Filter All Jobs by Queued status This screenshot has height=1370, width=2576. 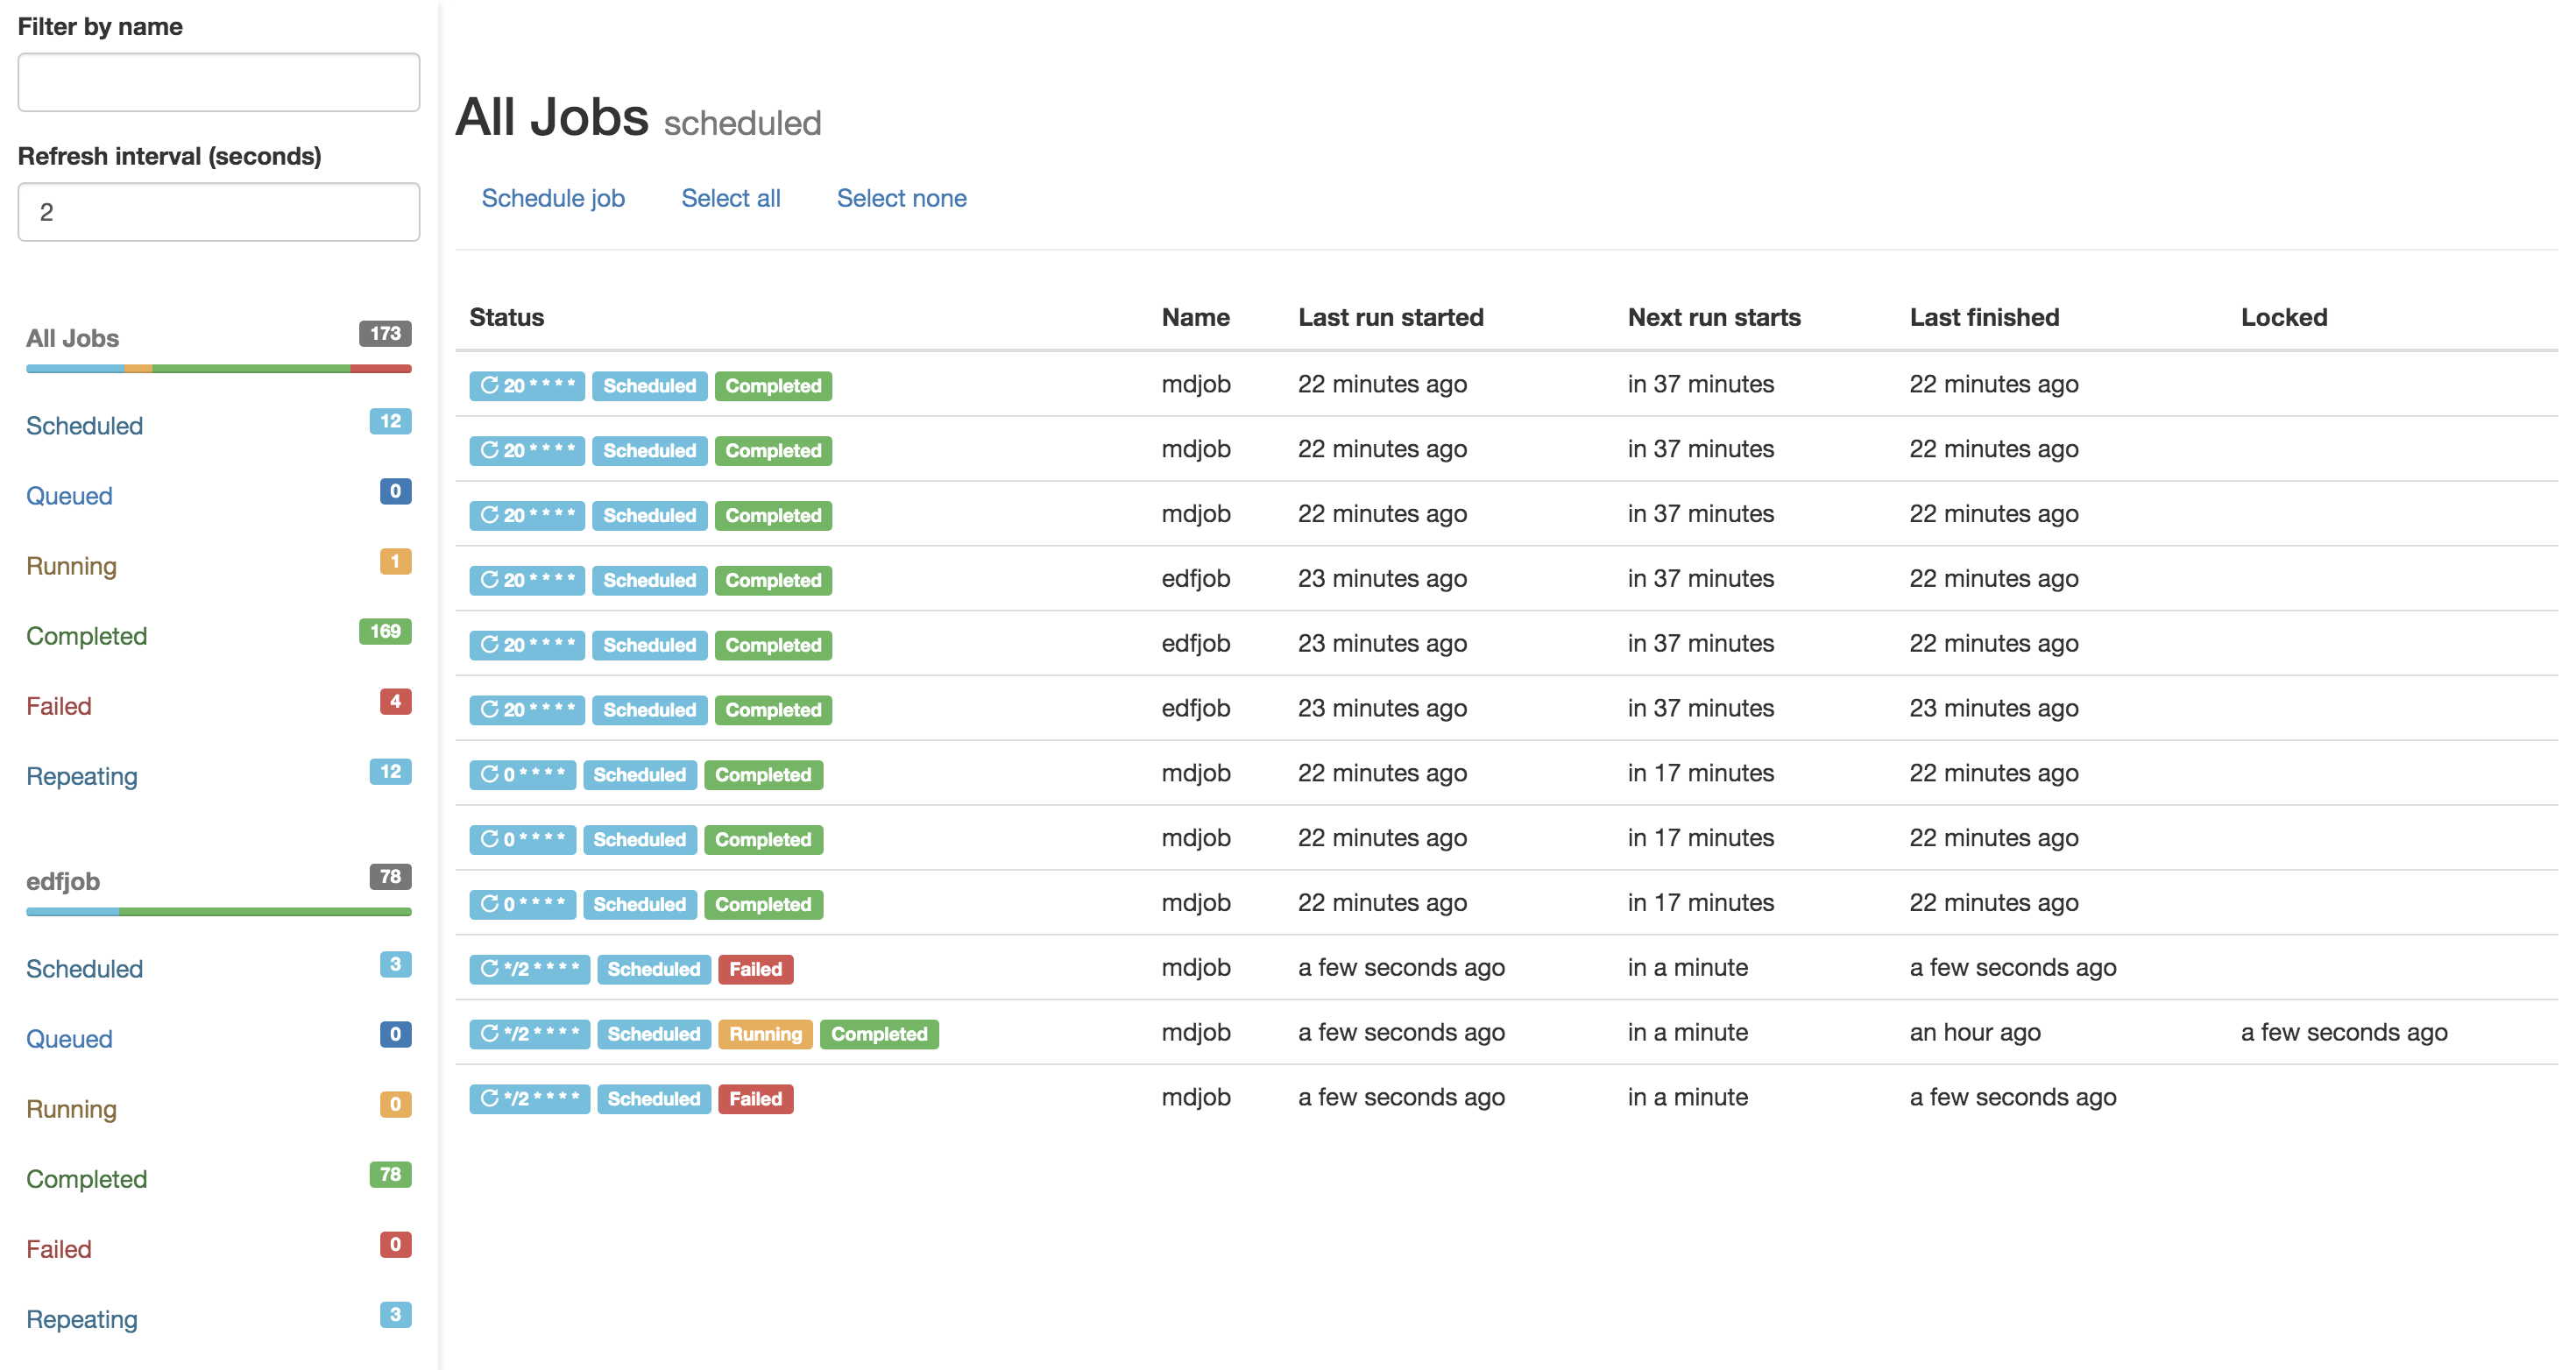pos(69,496)
